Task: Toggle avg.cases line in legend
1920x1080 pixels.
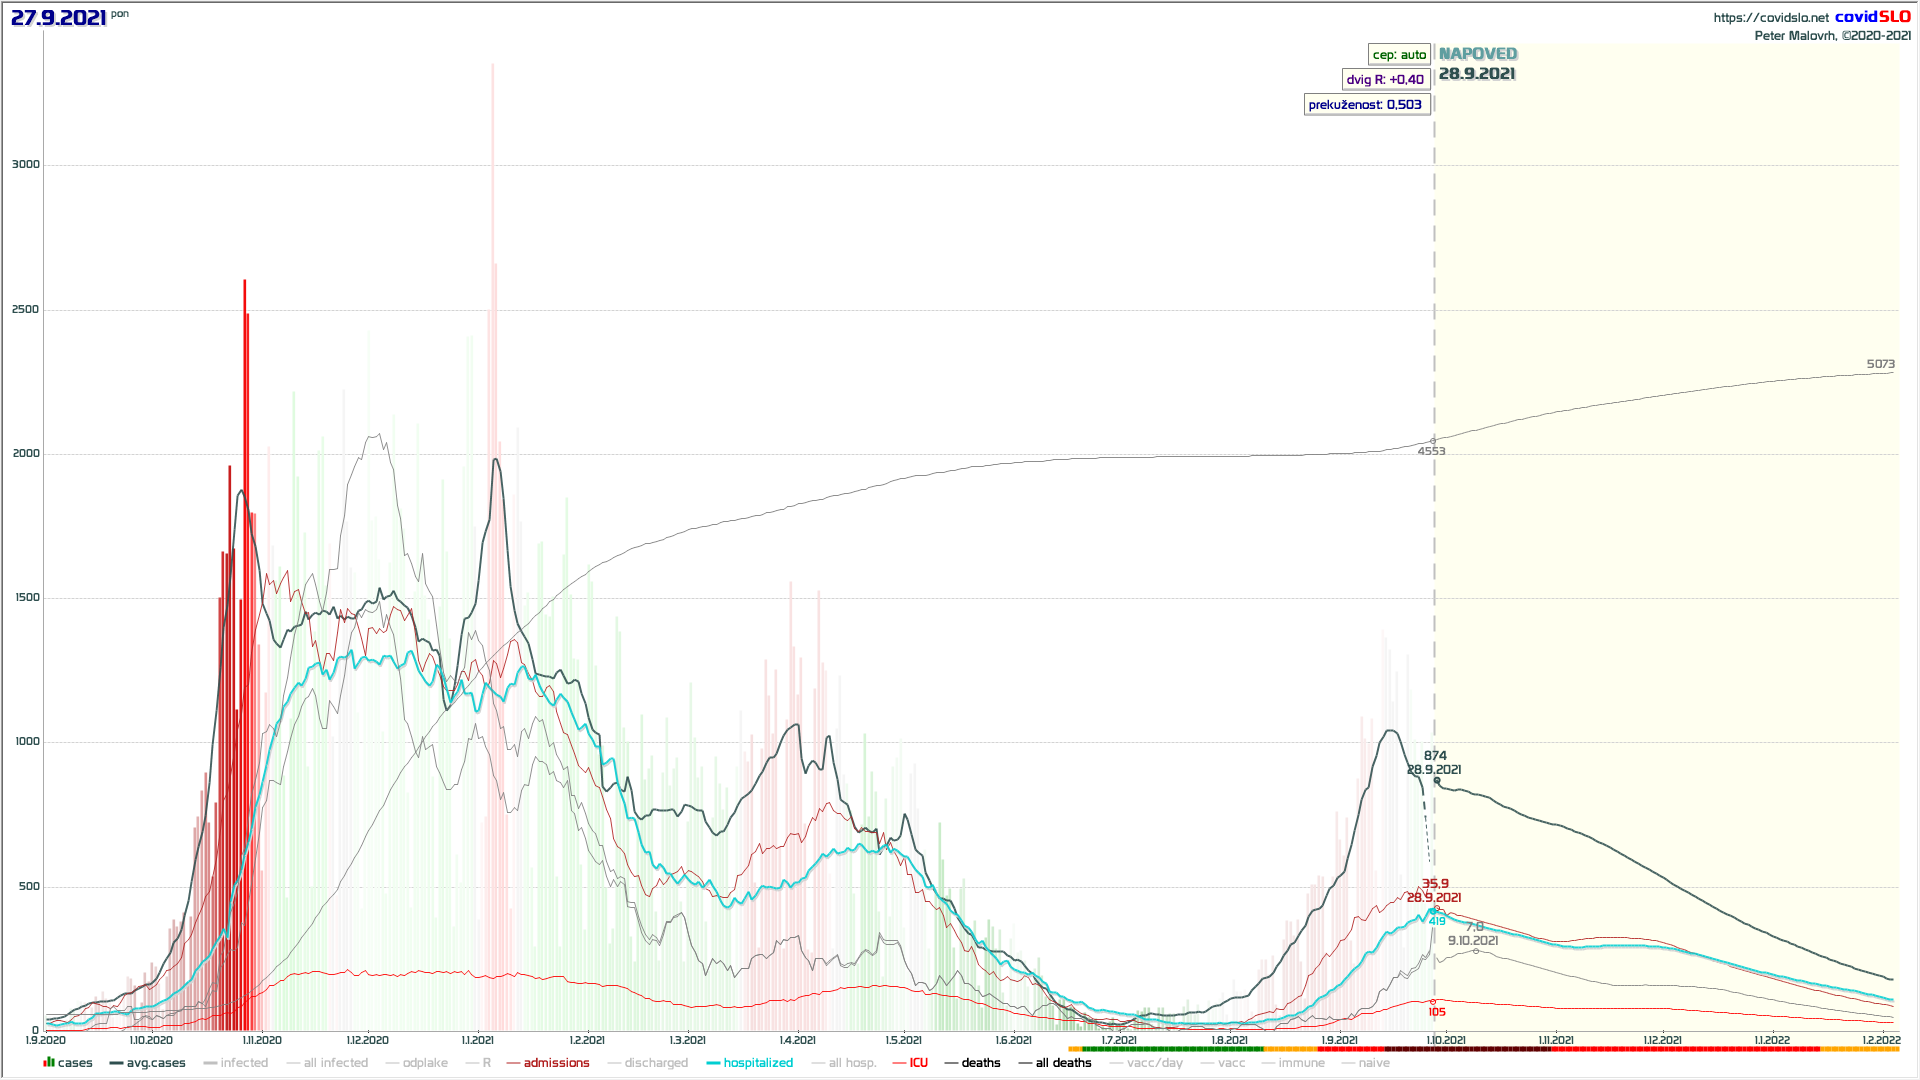Action: (x=148, y=1063)
